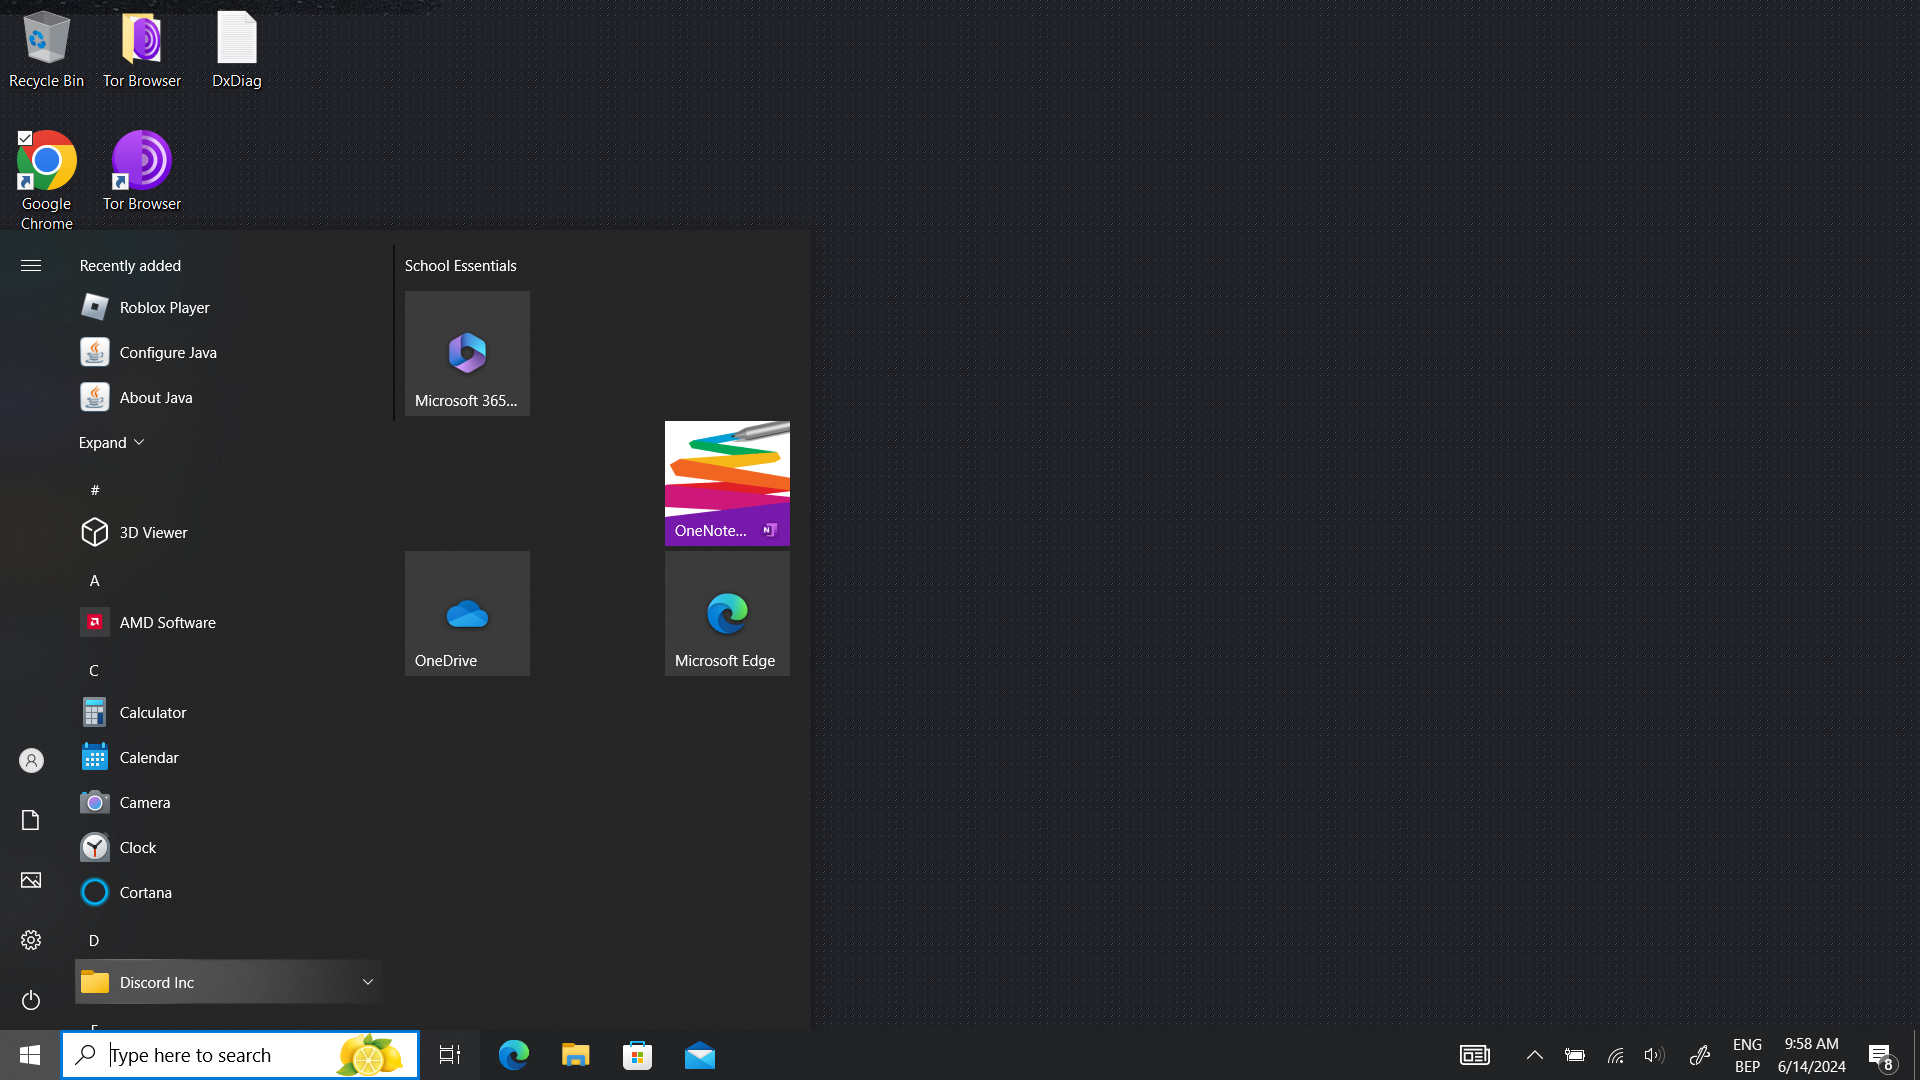This screenshot has height=1080, width=1920.
Task: Launch the Microsoft 365 tile
Action: point(467,353)
